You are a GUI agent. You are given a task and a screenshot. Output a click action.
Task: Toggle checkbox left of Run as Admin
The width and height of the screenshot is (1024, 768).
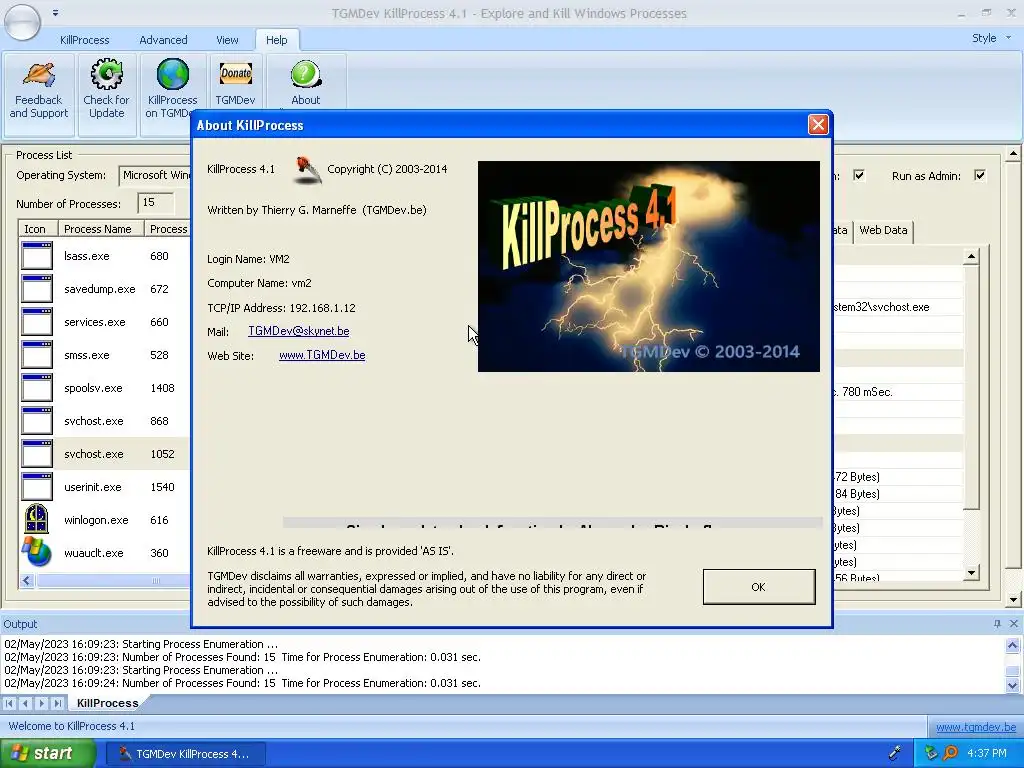click(x=859, y=175)
